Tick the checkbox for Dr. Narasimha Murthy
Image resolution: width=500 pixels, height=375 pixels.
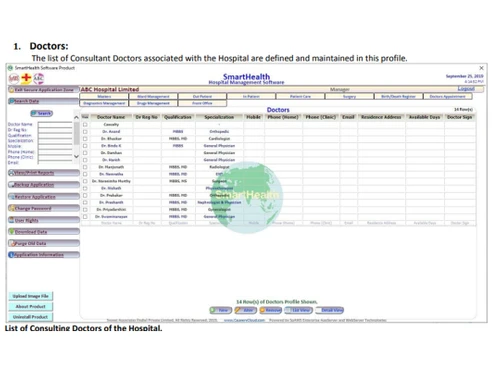85,181
